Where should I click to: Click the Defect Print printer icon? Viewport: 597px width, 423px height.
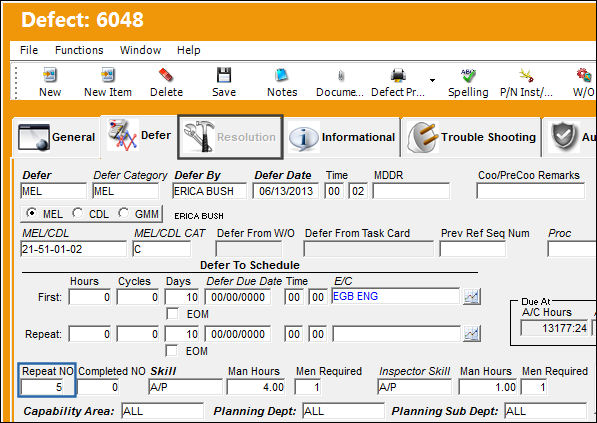(x=398, y=75)
